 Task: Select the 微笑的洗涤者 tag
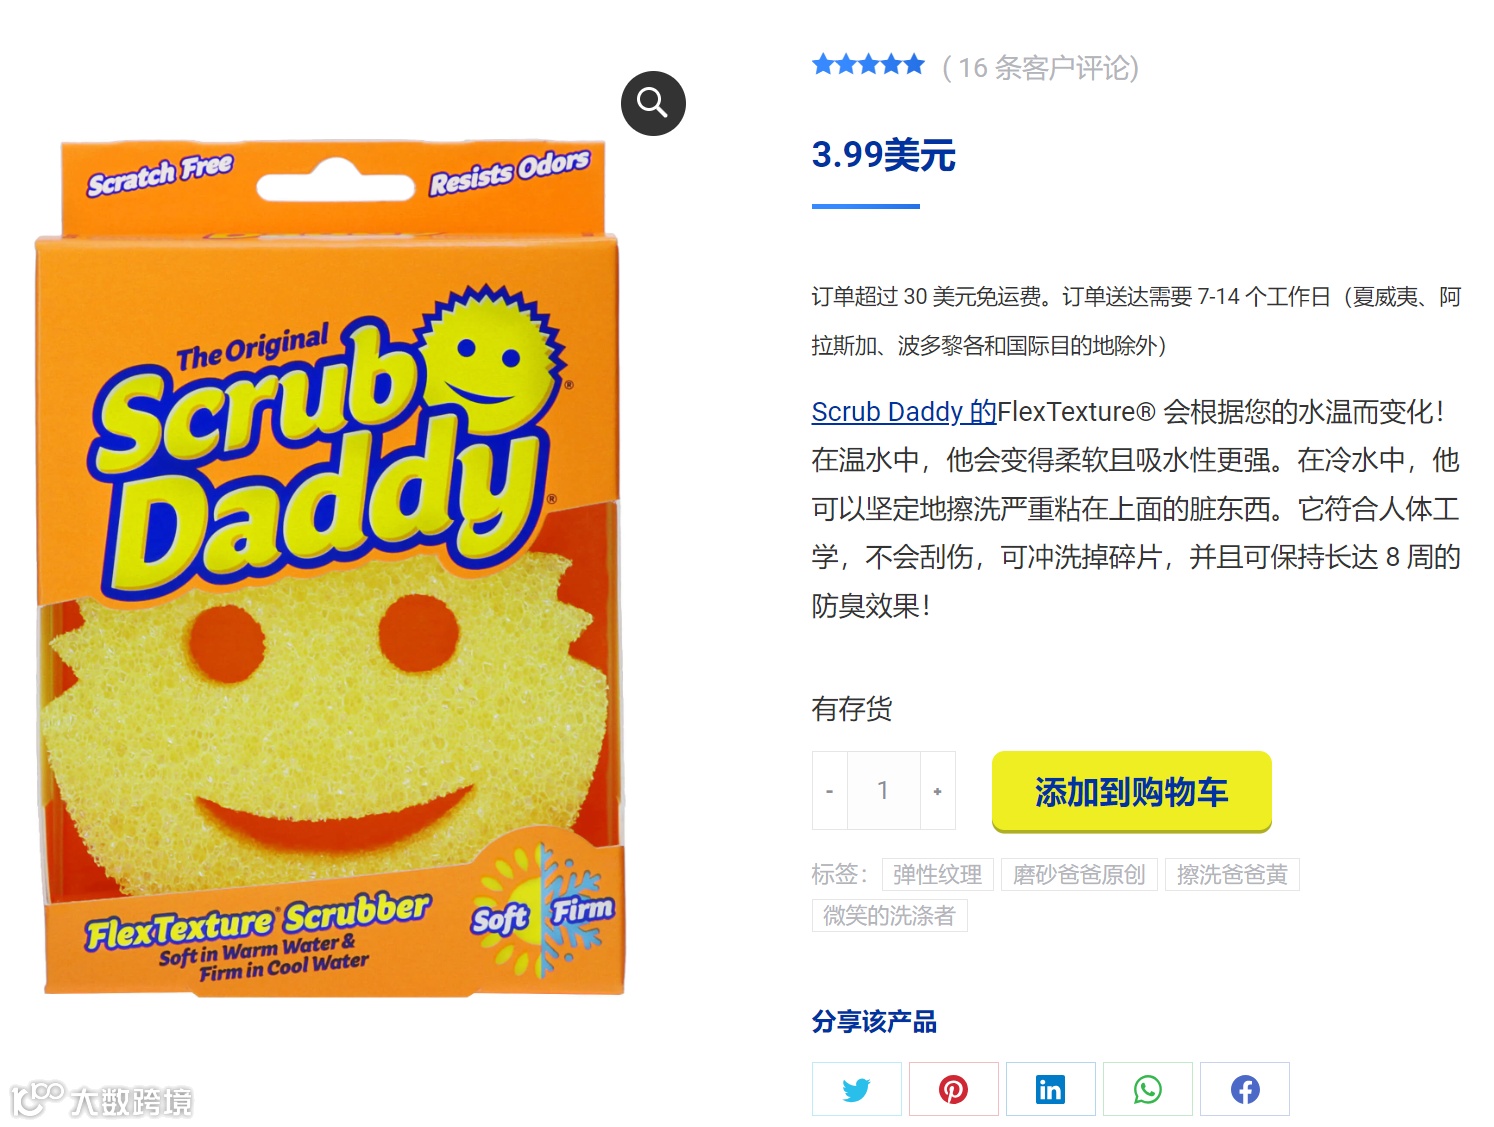click(889, 915)
